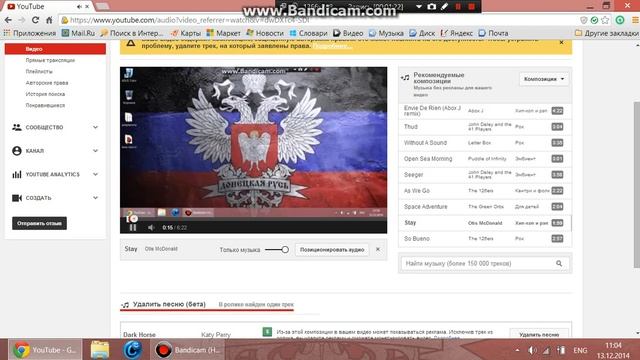Click Отправить отзыв button
640x360 pixels.
pyautogui.click(x=39, y=223)
